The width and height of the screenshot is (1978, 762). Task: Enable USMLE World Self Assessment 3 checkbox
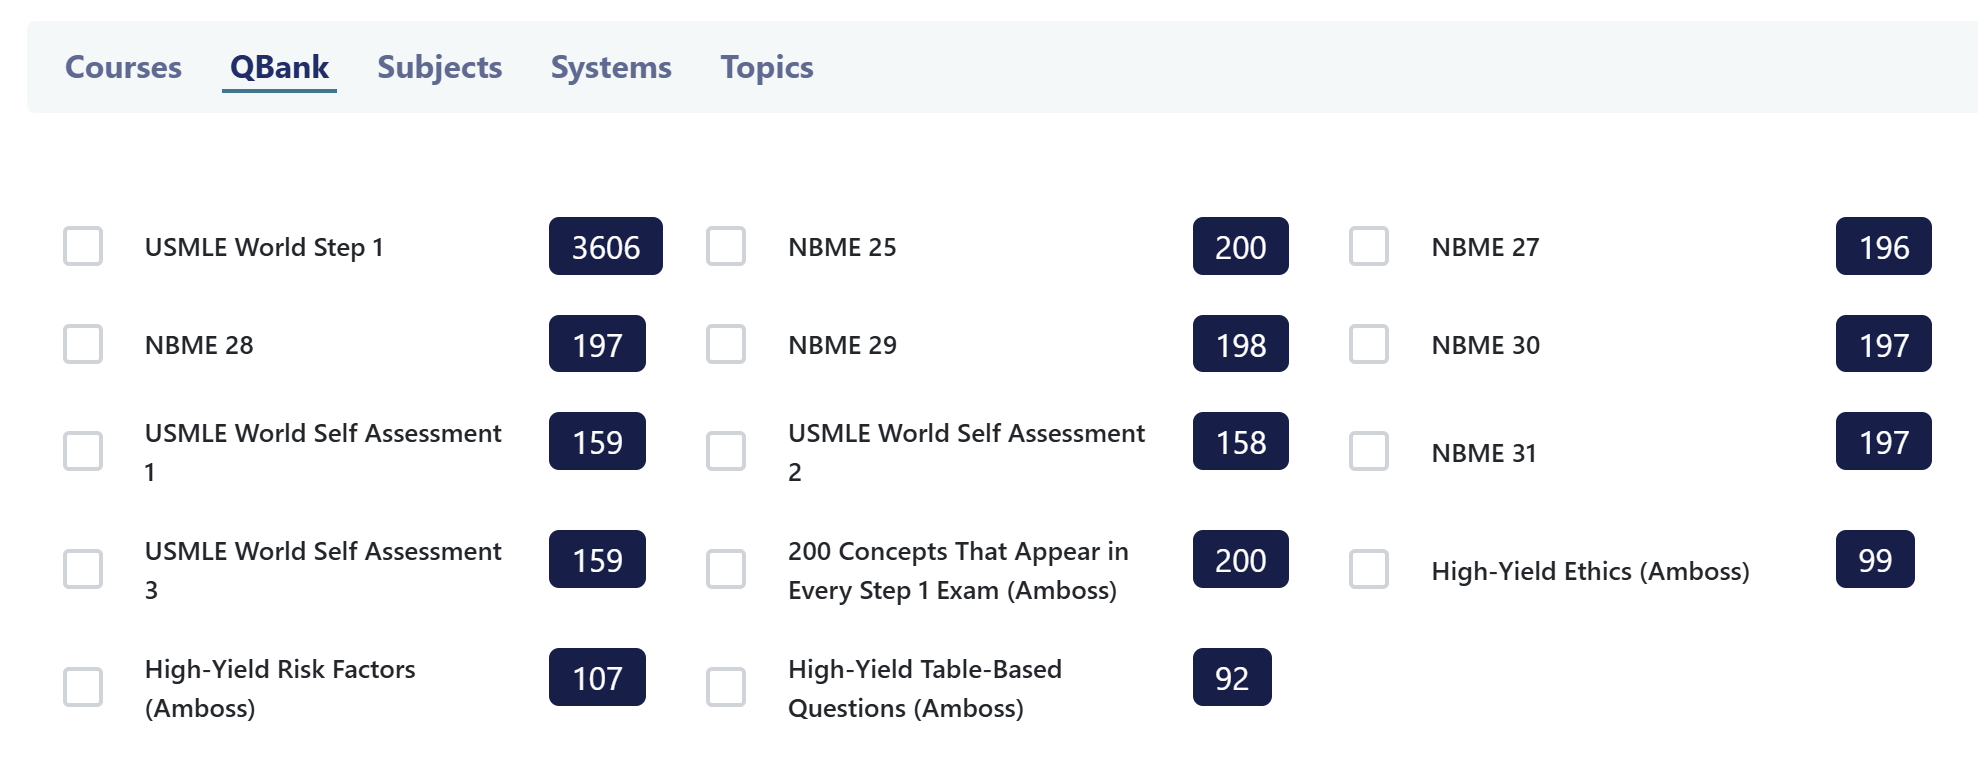[x=83, y=569]
